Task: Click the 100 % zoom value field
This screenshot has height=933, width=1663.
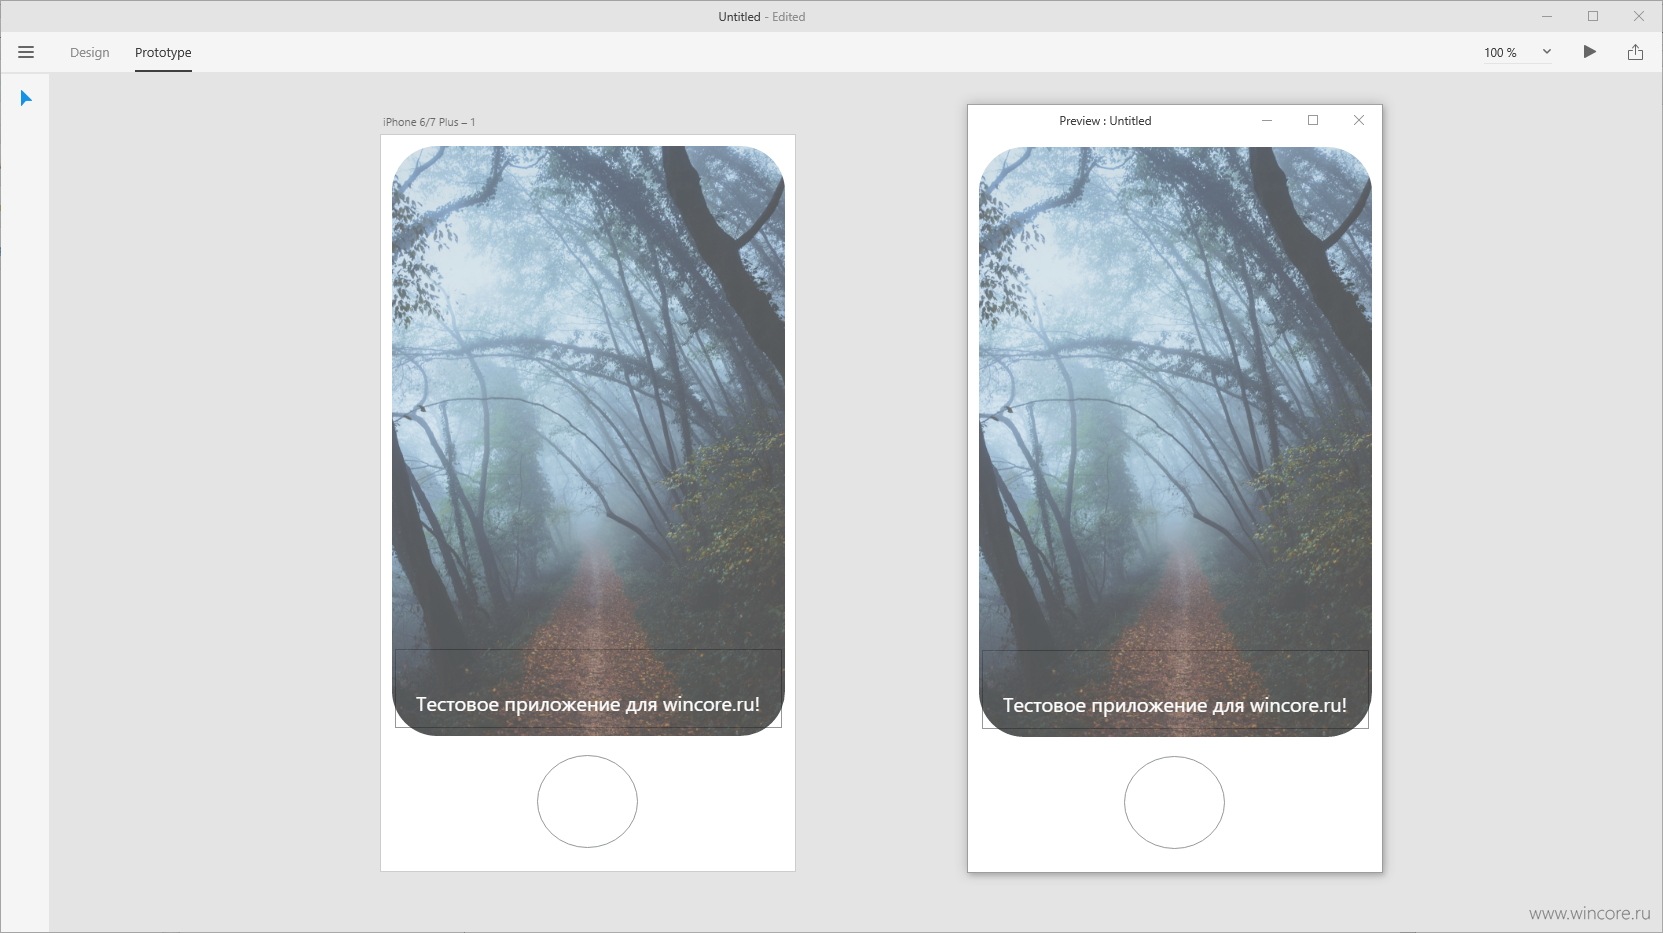Action: (1500, 52)
